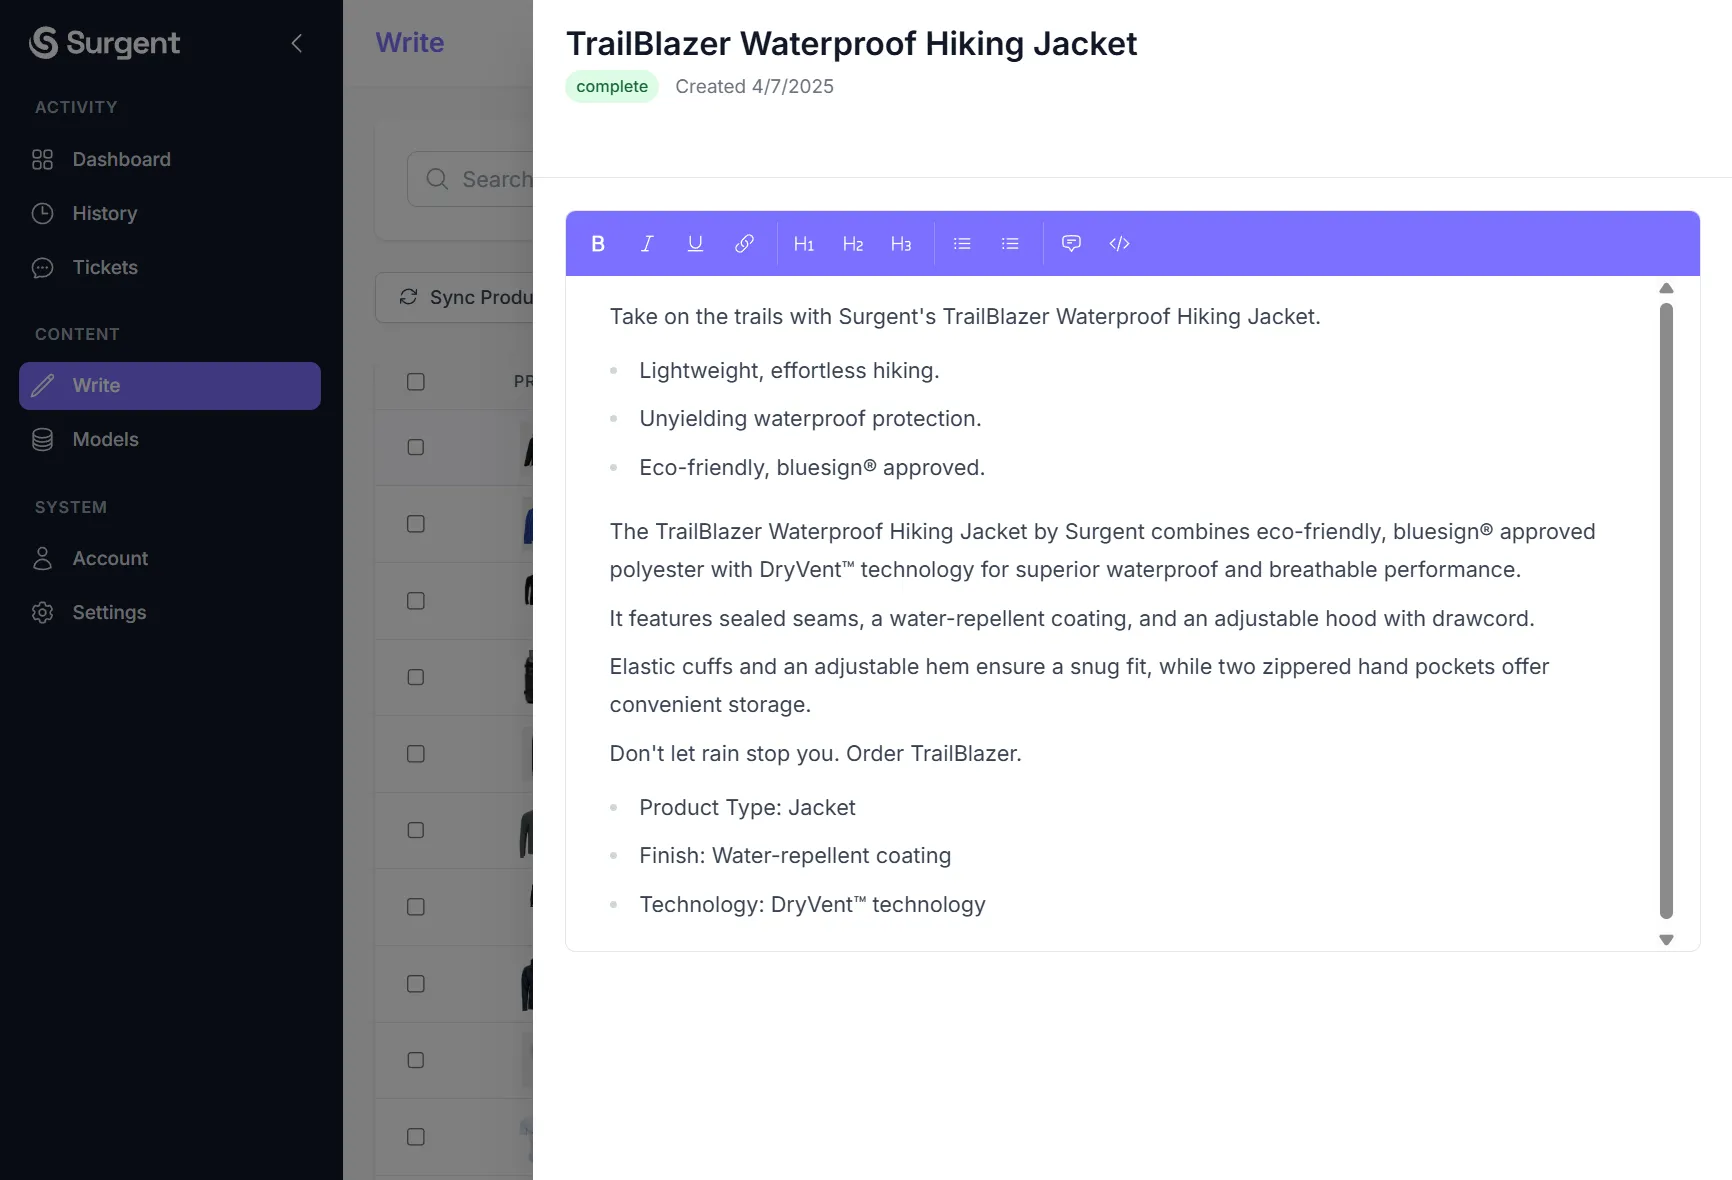The width and height of the screenshot is (1732, 1180).
Task: Open the Dashboard page
Action: coord(121,160)
